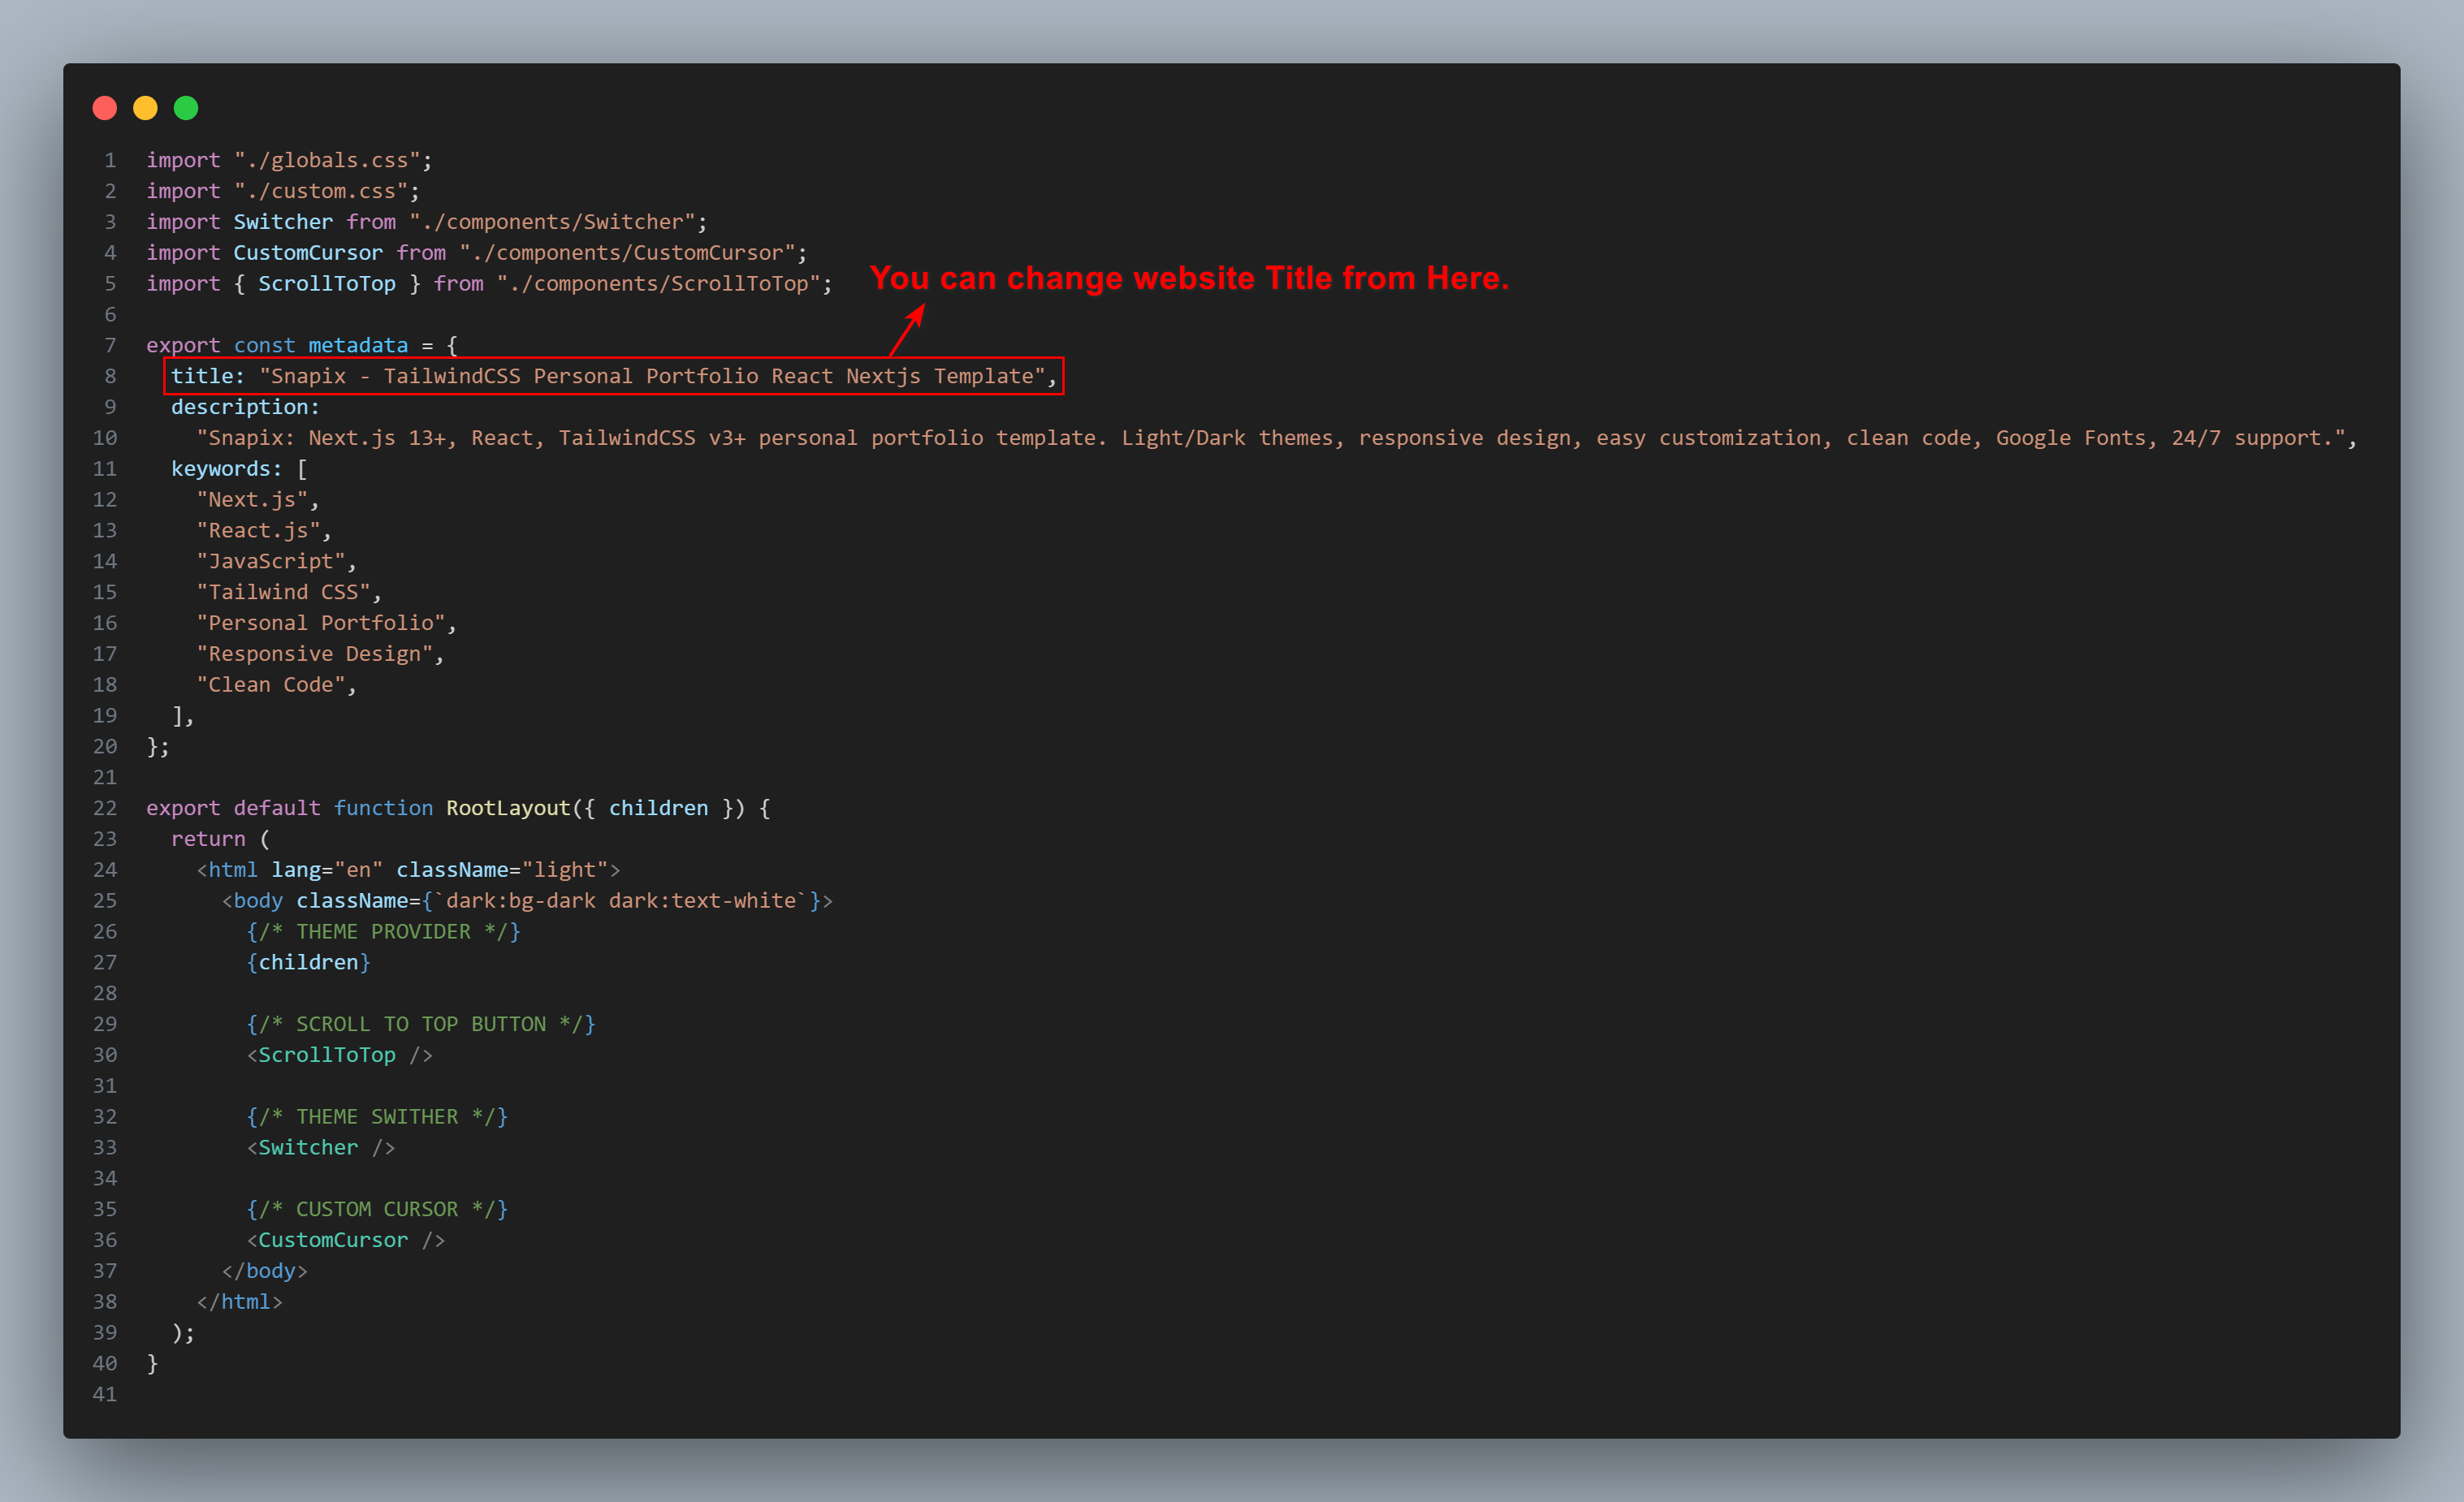Click the <Switcher /> component tag

[321, 1148]
